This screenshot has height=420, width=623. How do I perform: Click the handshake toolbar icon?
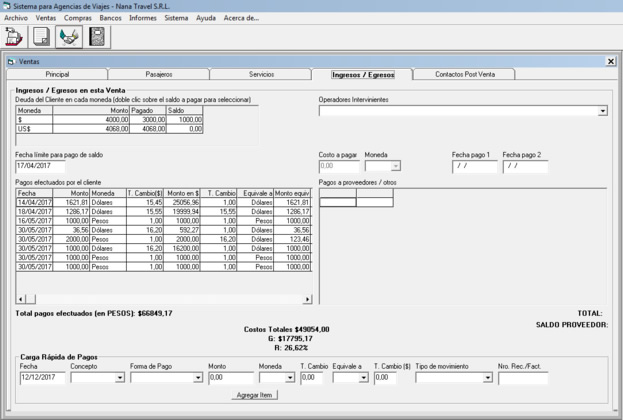(x=69, y=37)
